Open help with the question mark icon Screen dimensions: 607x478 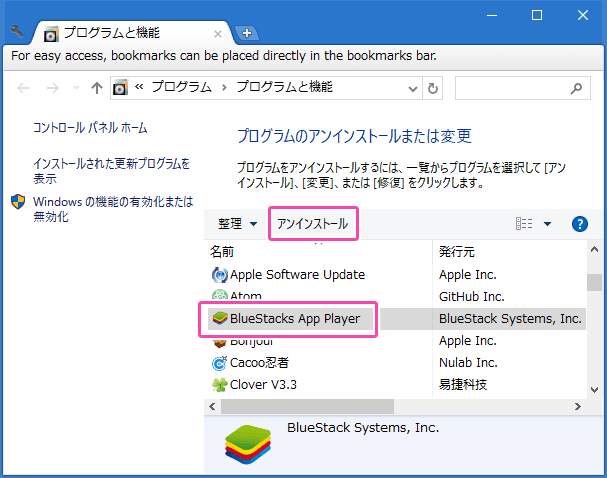tap(580, 224)
